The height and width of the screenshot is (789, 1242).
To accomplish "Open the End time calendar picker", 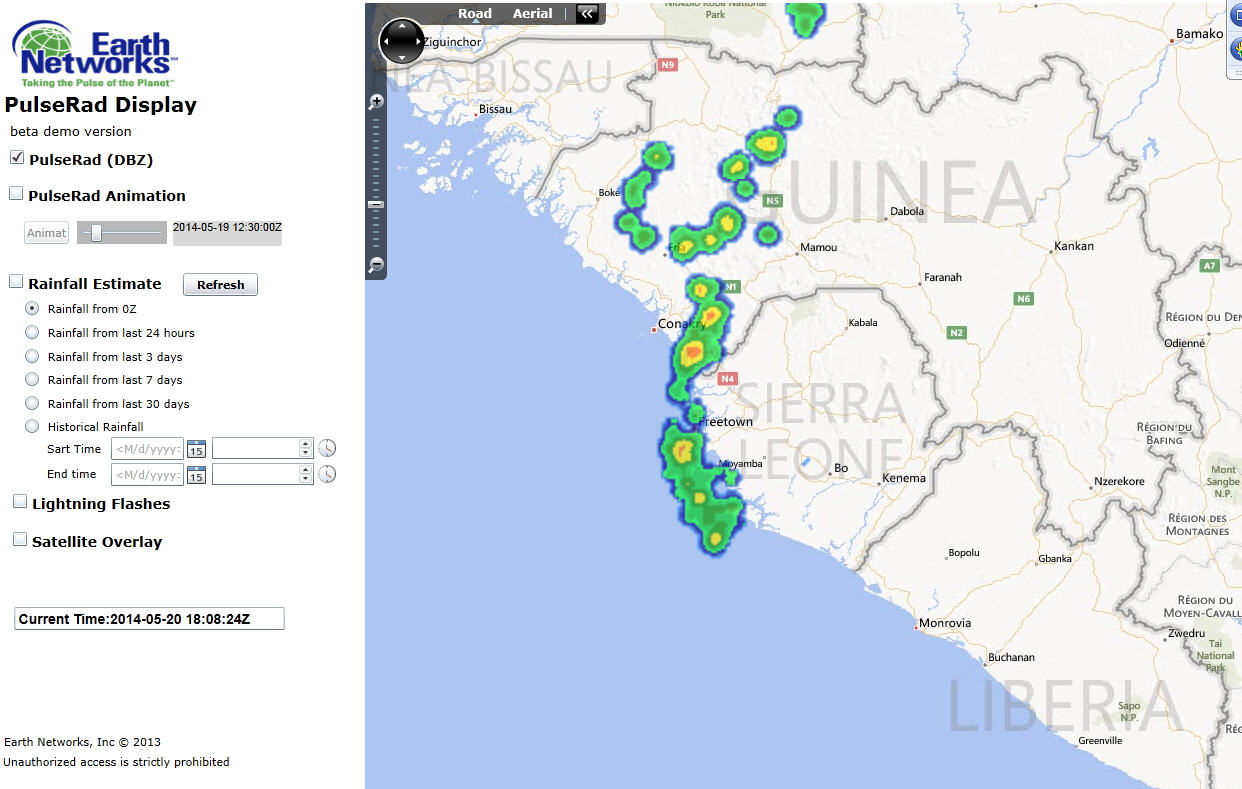I will (x=196, y=474).
